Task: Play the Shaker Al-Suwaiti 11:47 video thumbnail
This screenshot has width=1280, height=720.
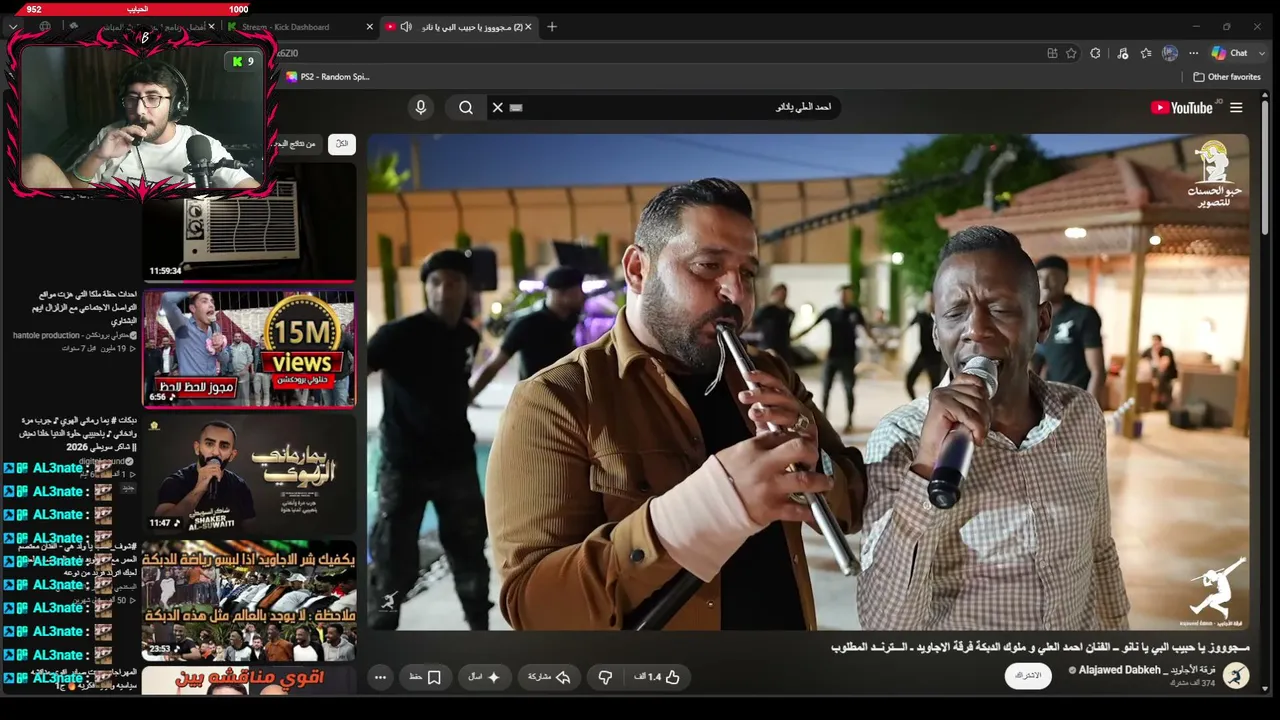Action: [x=249, y=474]
